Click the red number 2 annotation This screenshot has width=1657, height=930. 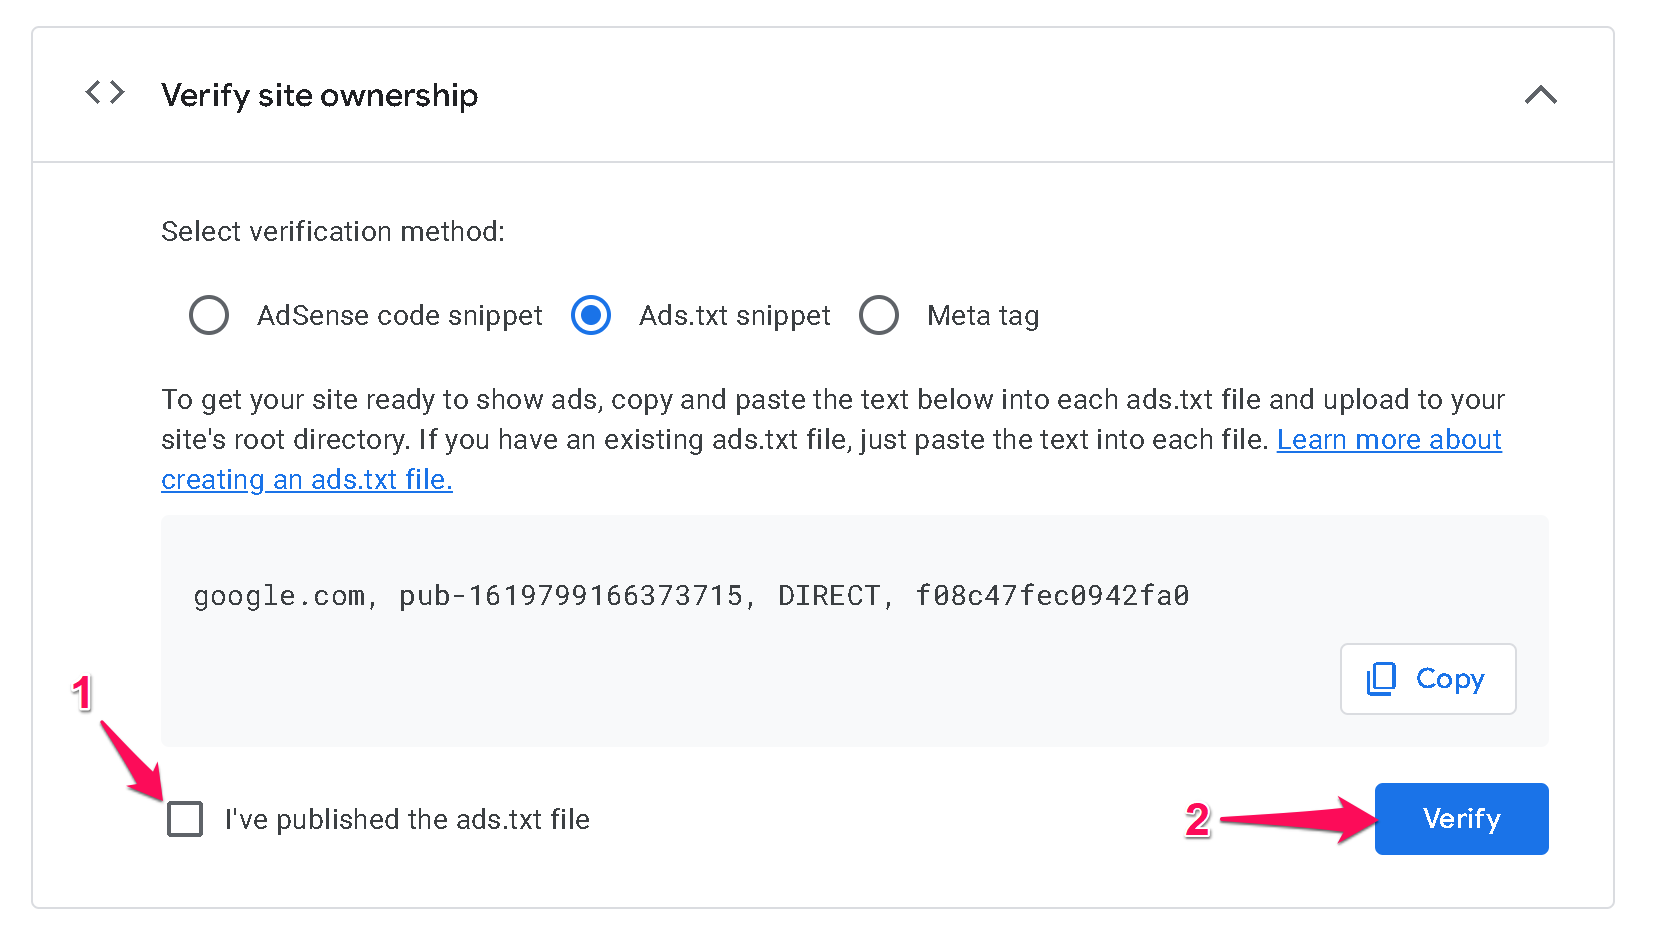1197,820
